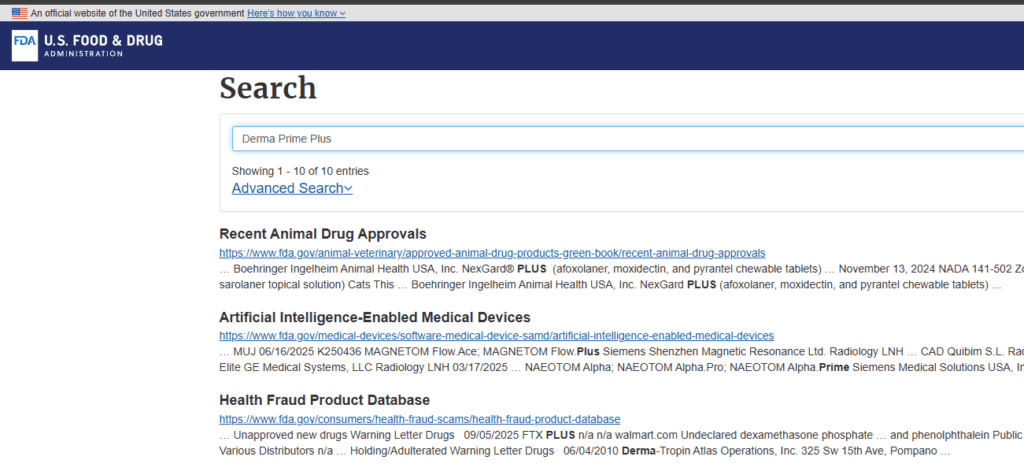Open the health-fraud-product-database URL link
The image size is (1024, 475).
click(x=420, y=419)
